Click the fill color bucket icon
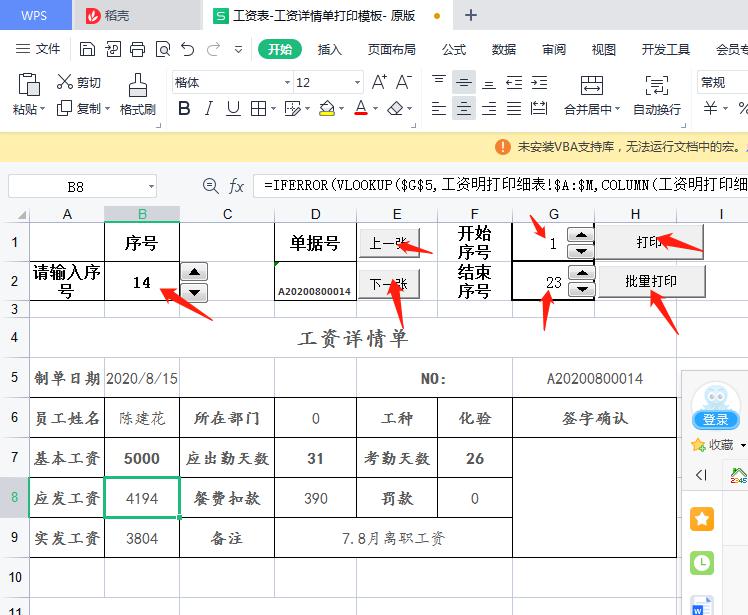This screenshot has width=748, height=615. pyautogui.click(x=327, y=109)
